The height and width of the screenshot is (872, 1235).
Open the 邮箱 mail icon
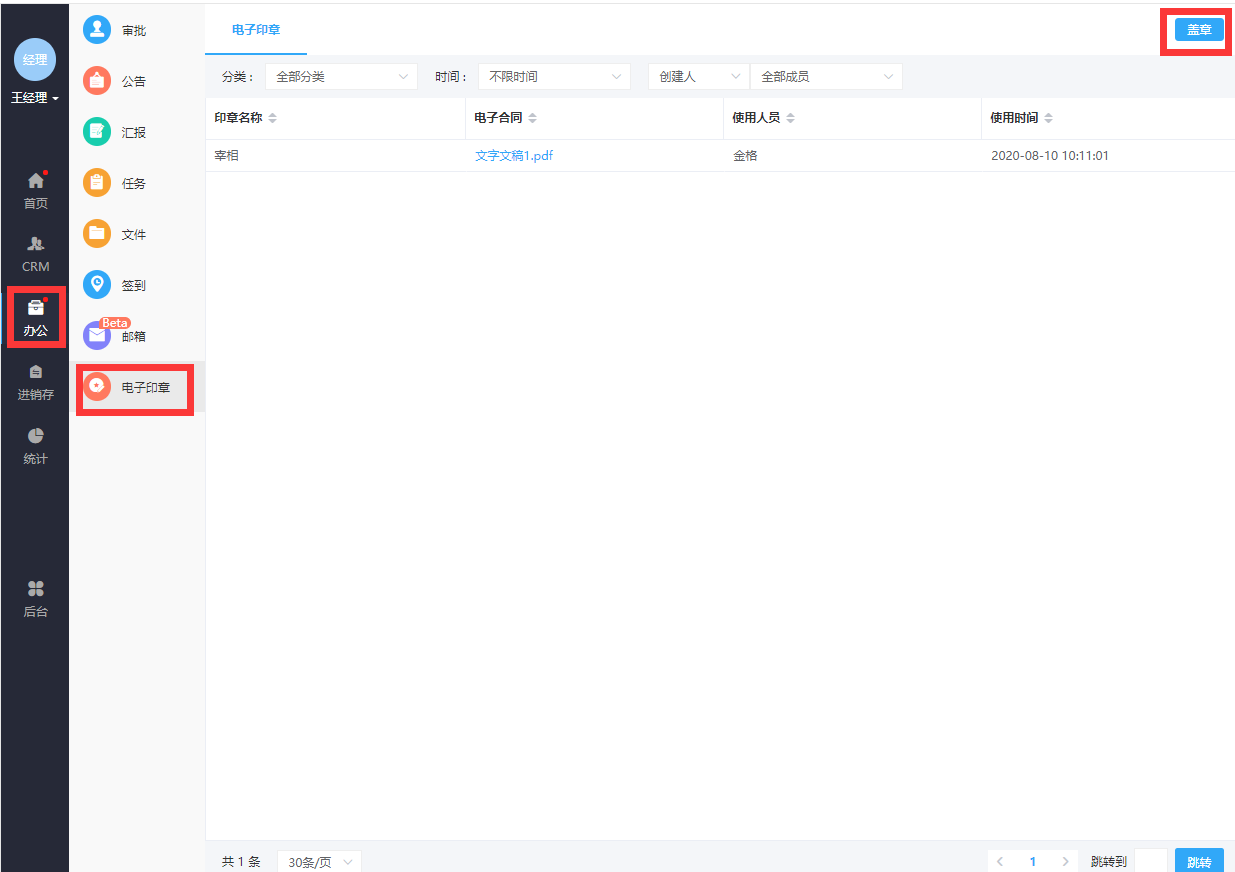coord(97,336)
